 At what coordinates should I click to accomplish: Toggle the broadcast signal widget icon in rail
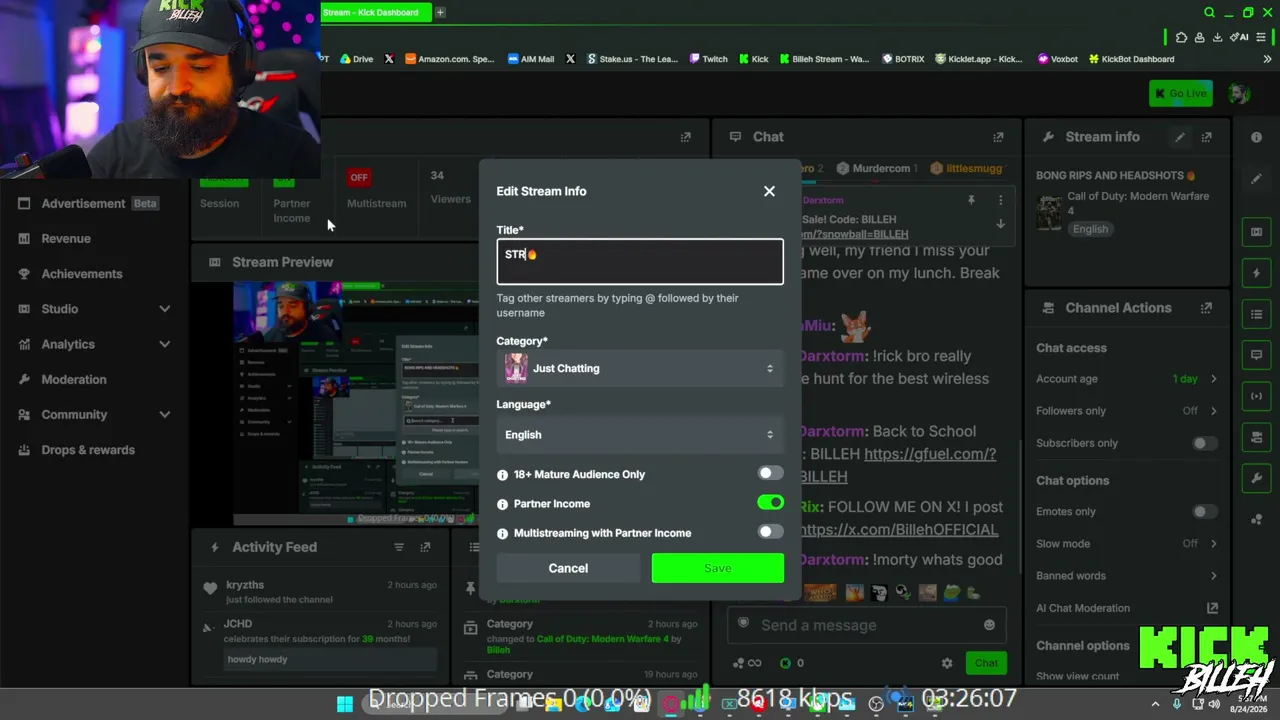(1257, 396)
